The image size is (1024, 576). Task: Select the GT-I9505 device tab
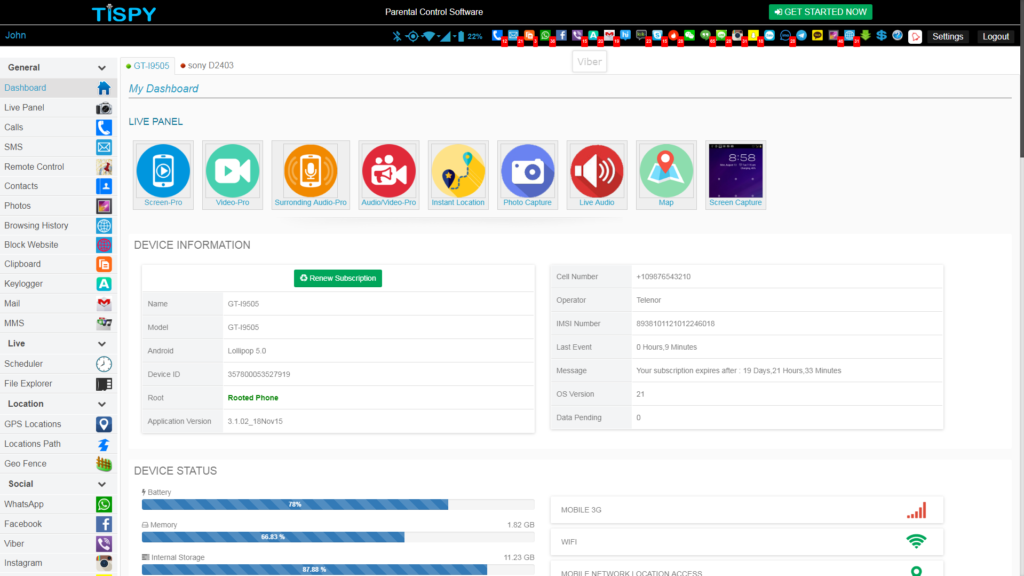(x=148, y=65)
